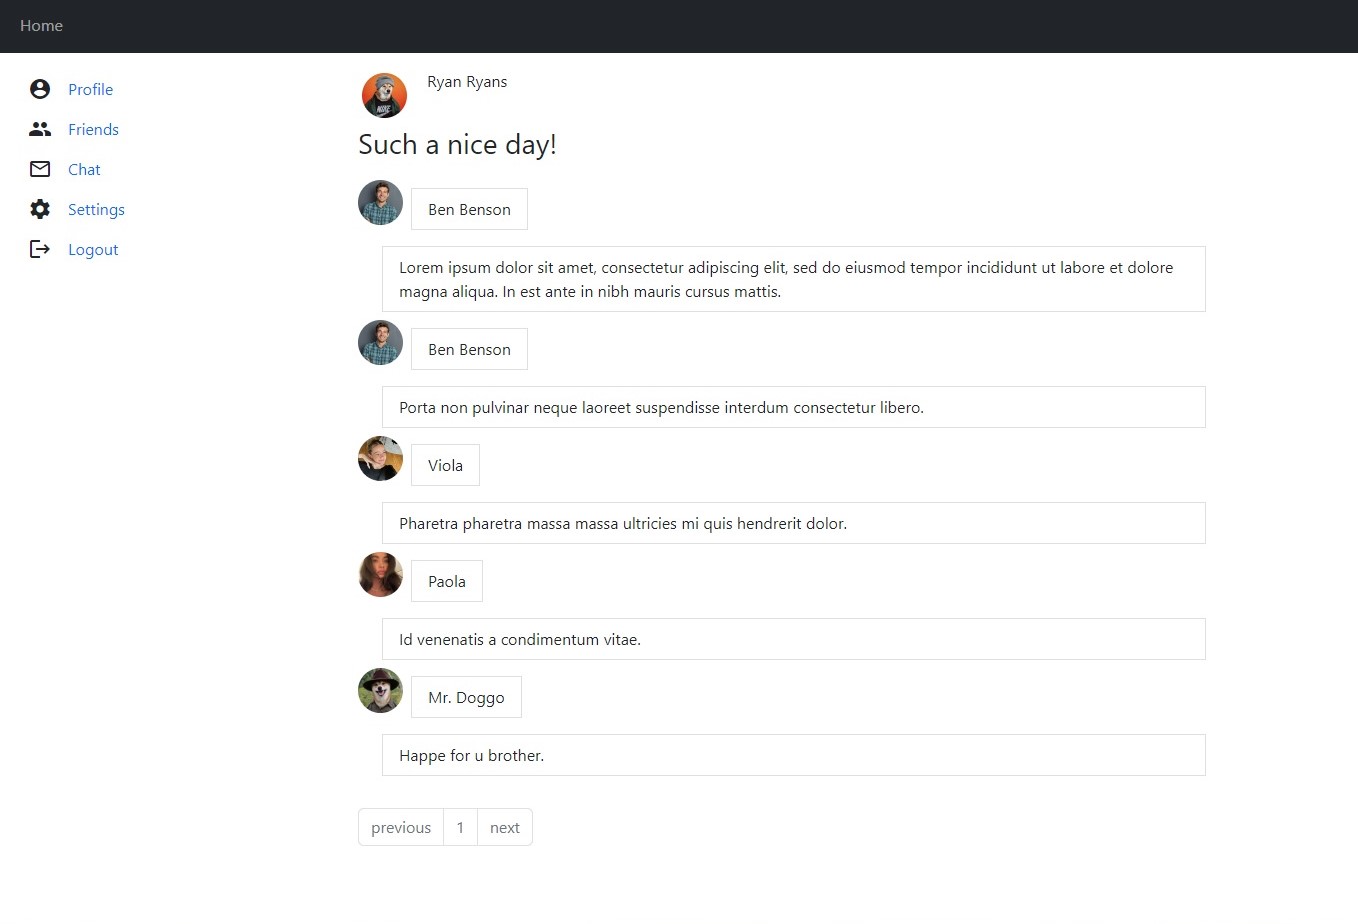Click Viola's avatar image
Image resolution: width=1358 pixels, height=924 pixels.
pos(380,458)
